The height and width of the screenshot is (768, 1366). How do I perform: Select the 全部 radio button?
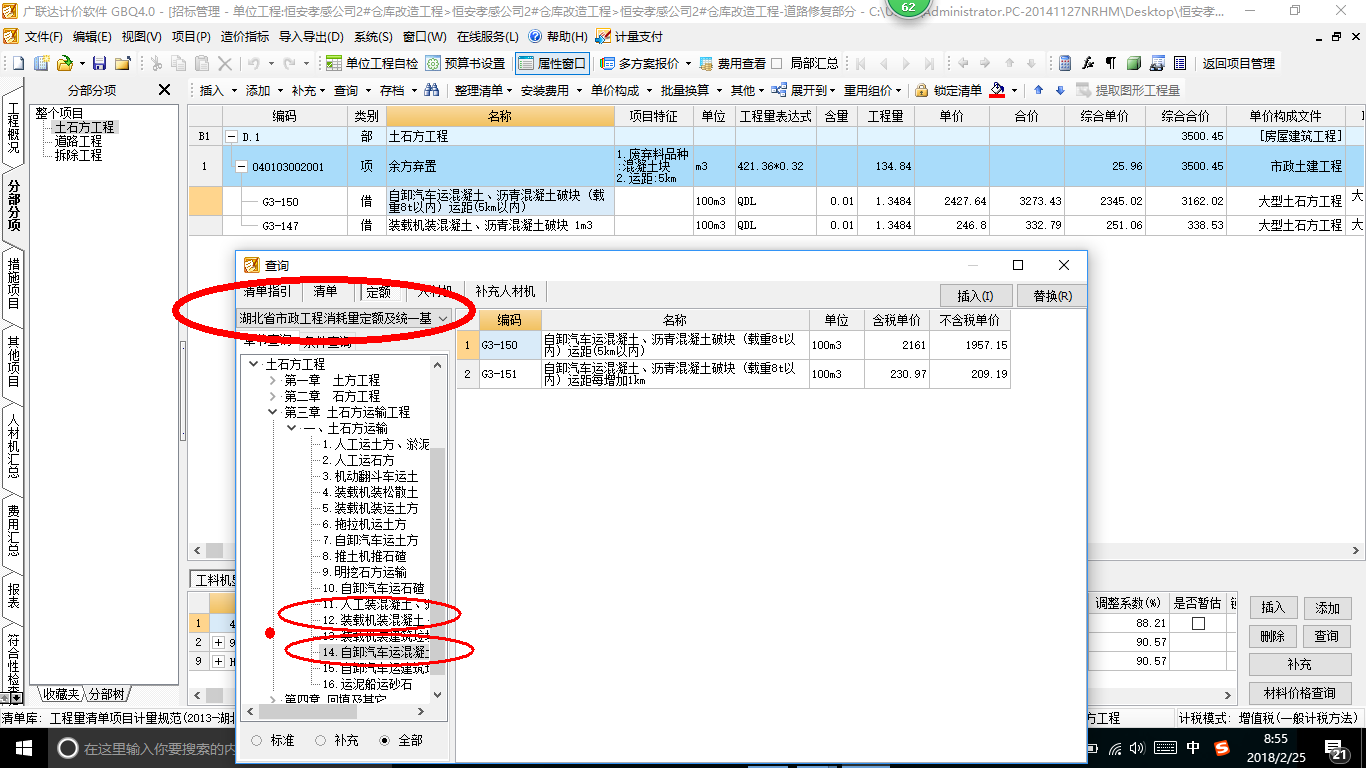tap(385, 740)
